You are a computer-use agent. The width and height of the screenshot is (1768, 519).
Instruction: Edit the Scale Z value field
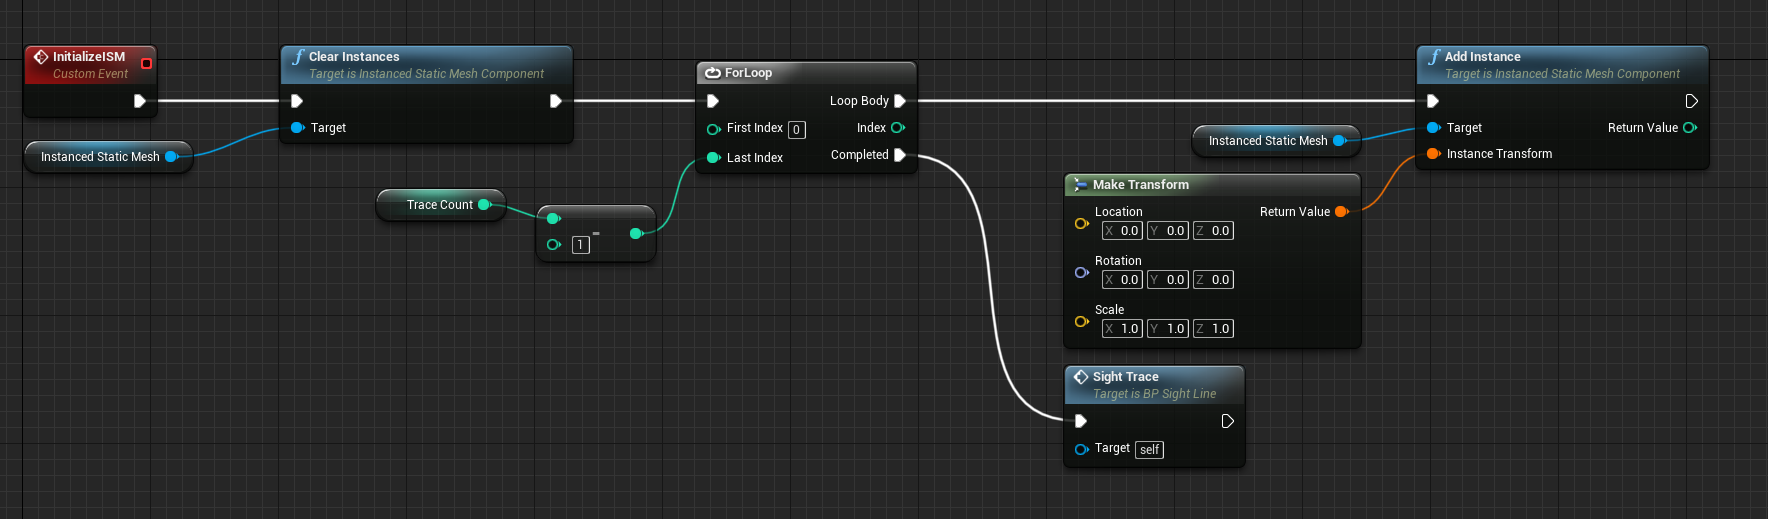pos(1213,329)
